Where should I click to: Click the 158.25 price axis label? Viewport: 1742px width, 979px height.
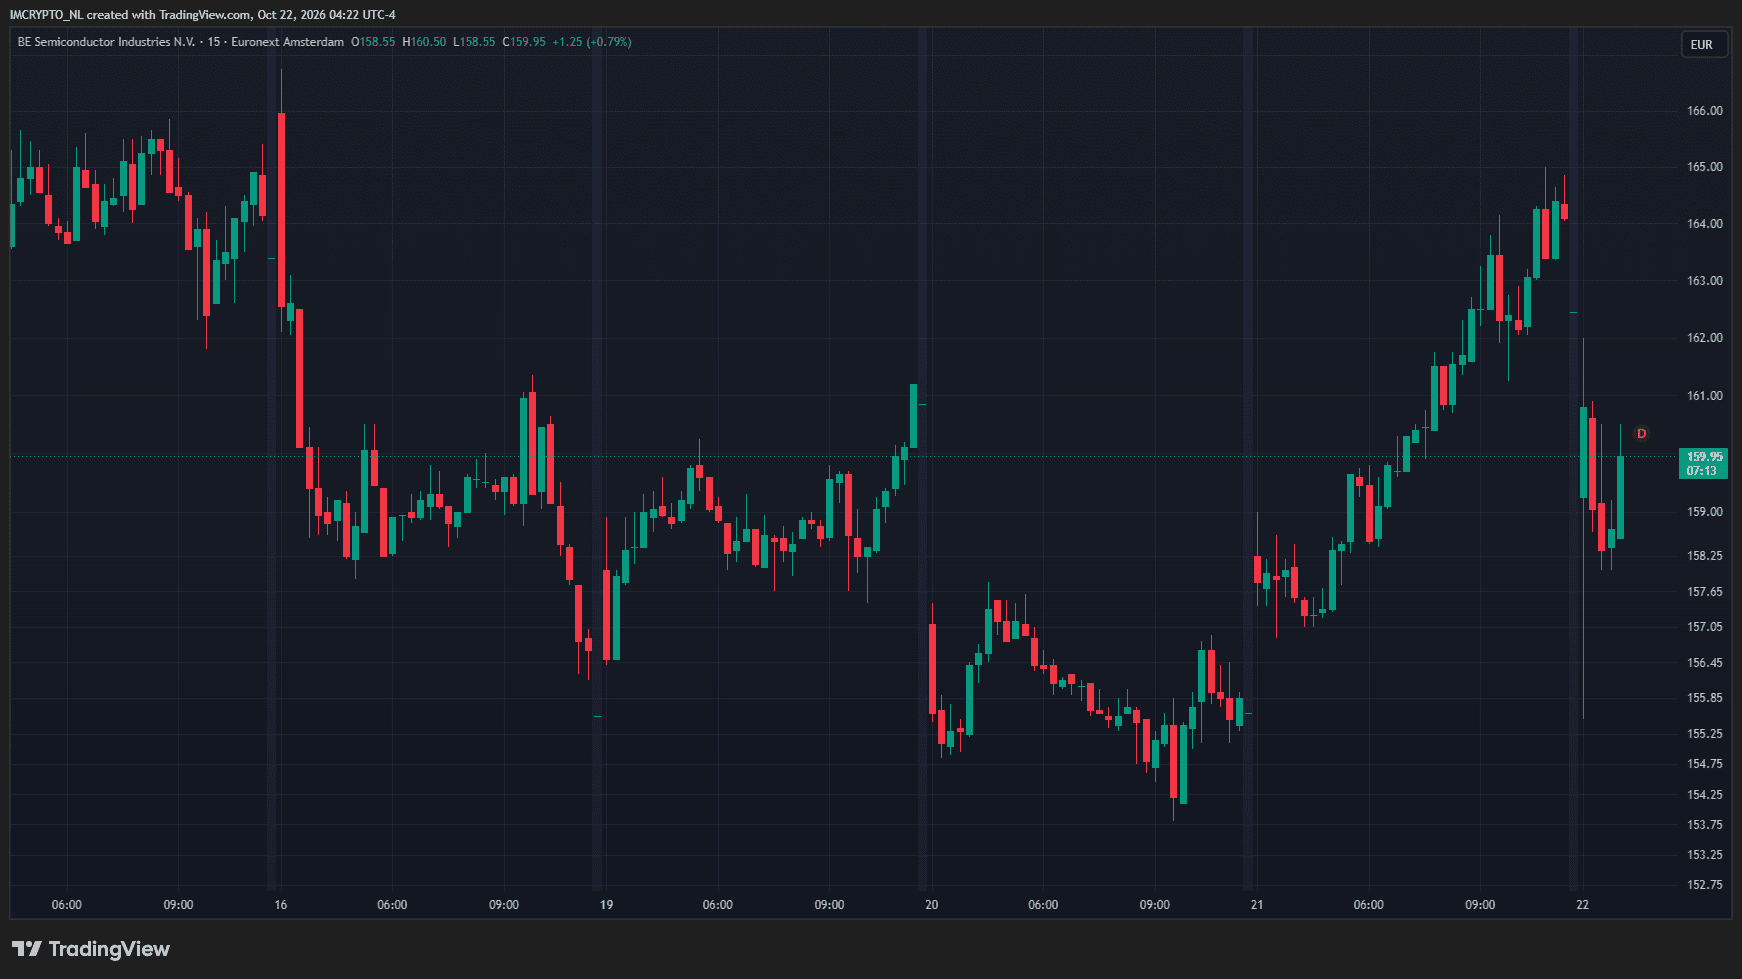pyautogui.click(x=1705, y=556)
